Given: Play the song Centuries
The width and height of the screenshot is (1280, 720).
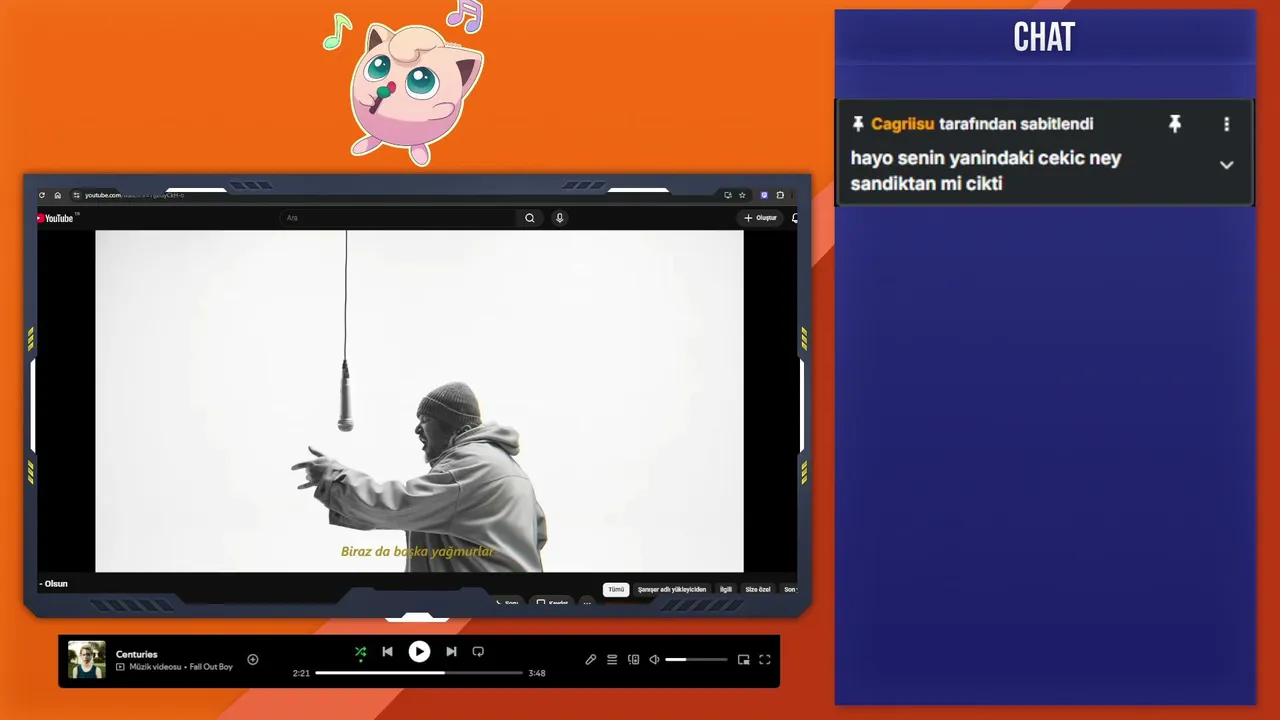Looking at the screenshot, I should pyautogui.click(x=419, y=652).
